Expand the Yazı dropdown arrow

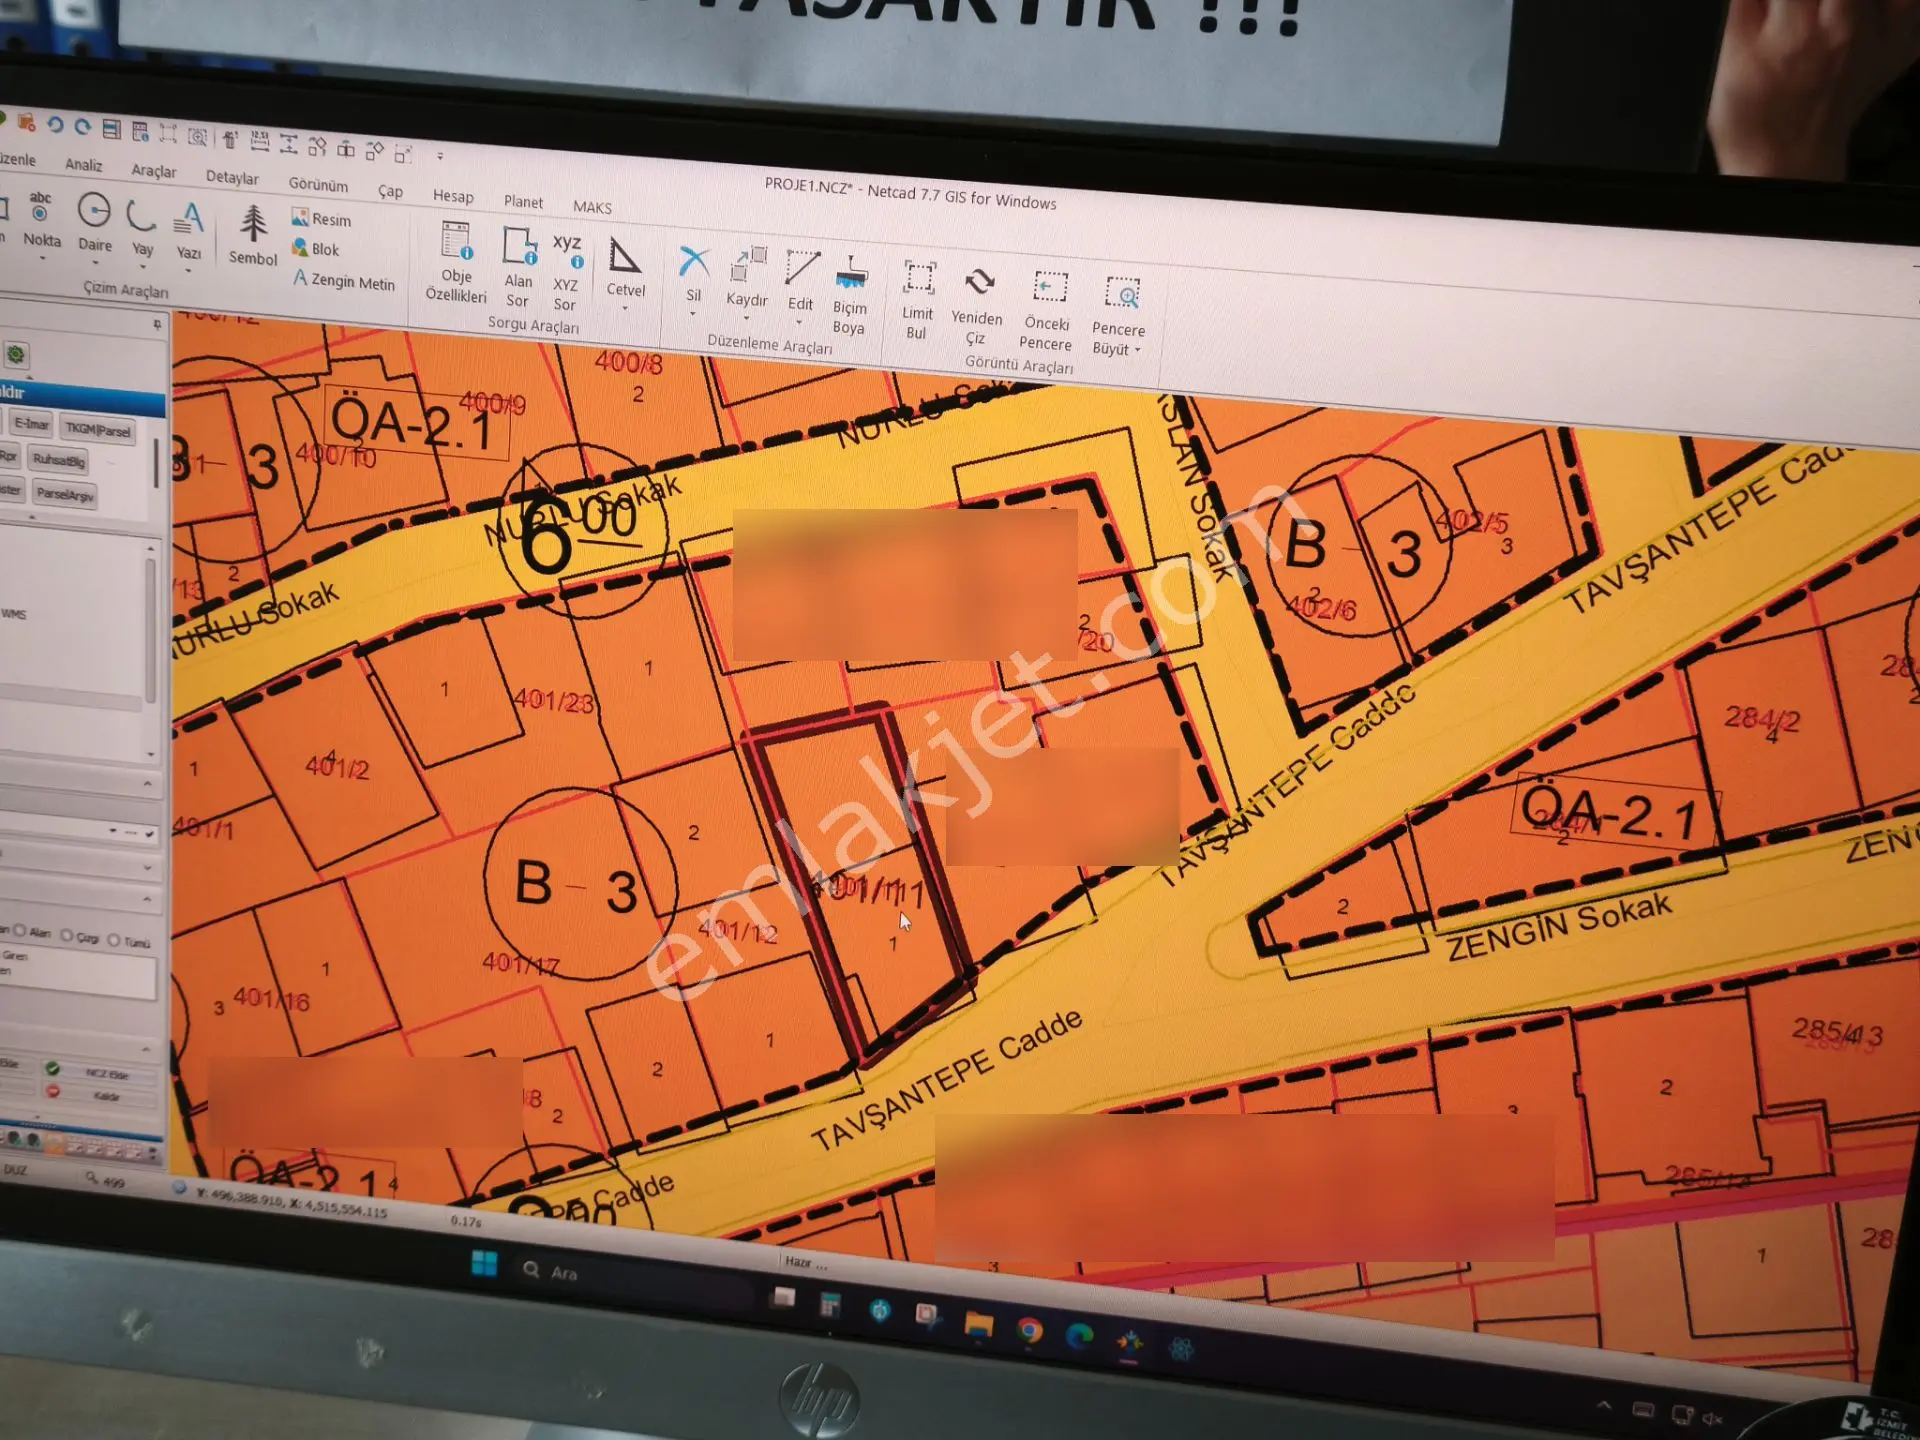pyautogui.click(x=188, y=271)
